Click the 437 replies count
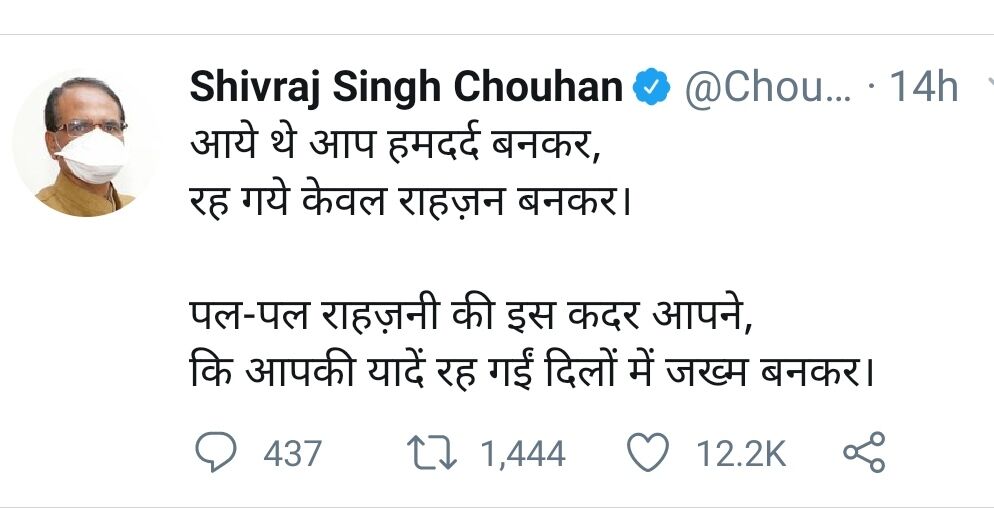The image size is (994, 513). (x=292, y=455)
